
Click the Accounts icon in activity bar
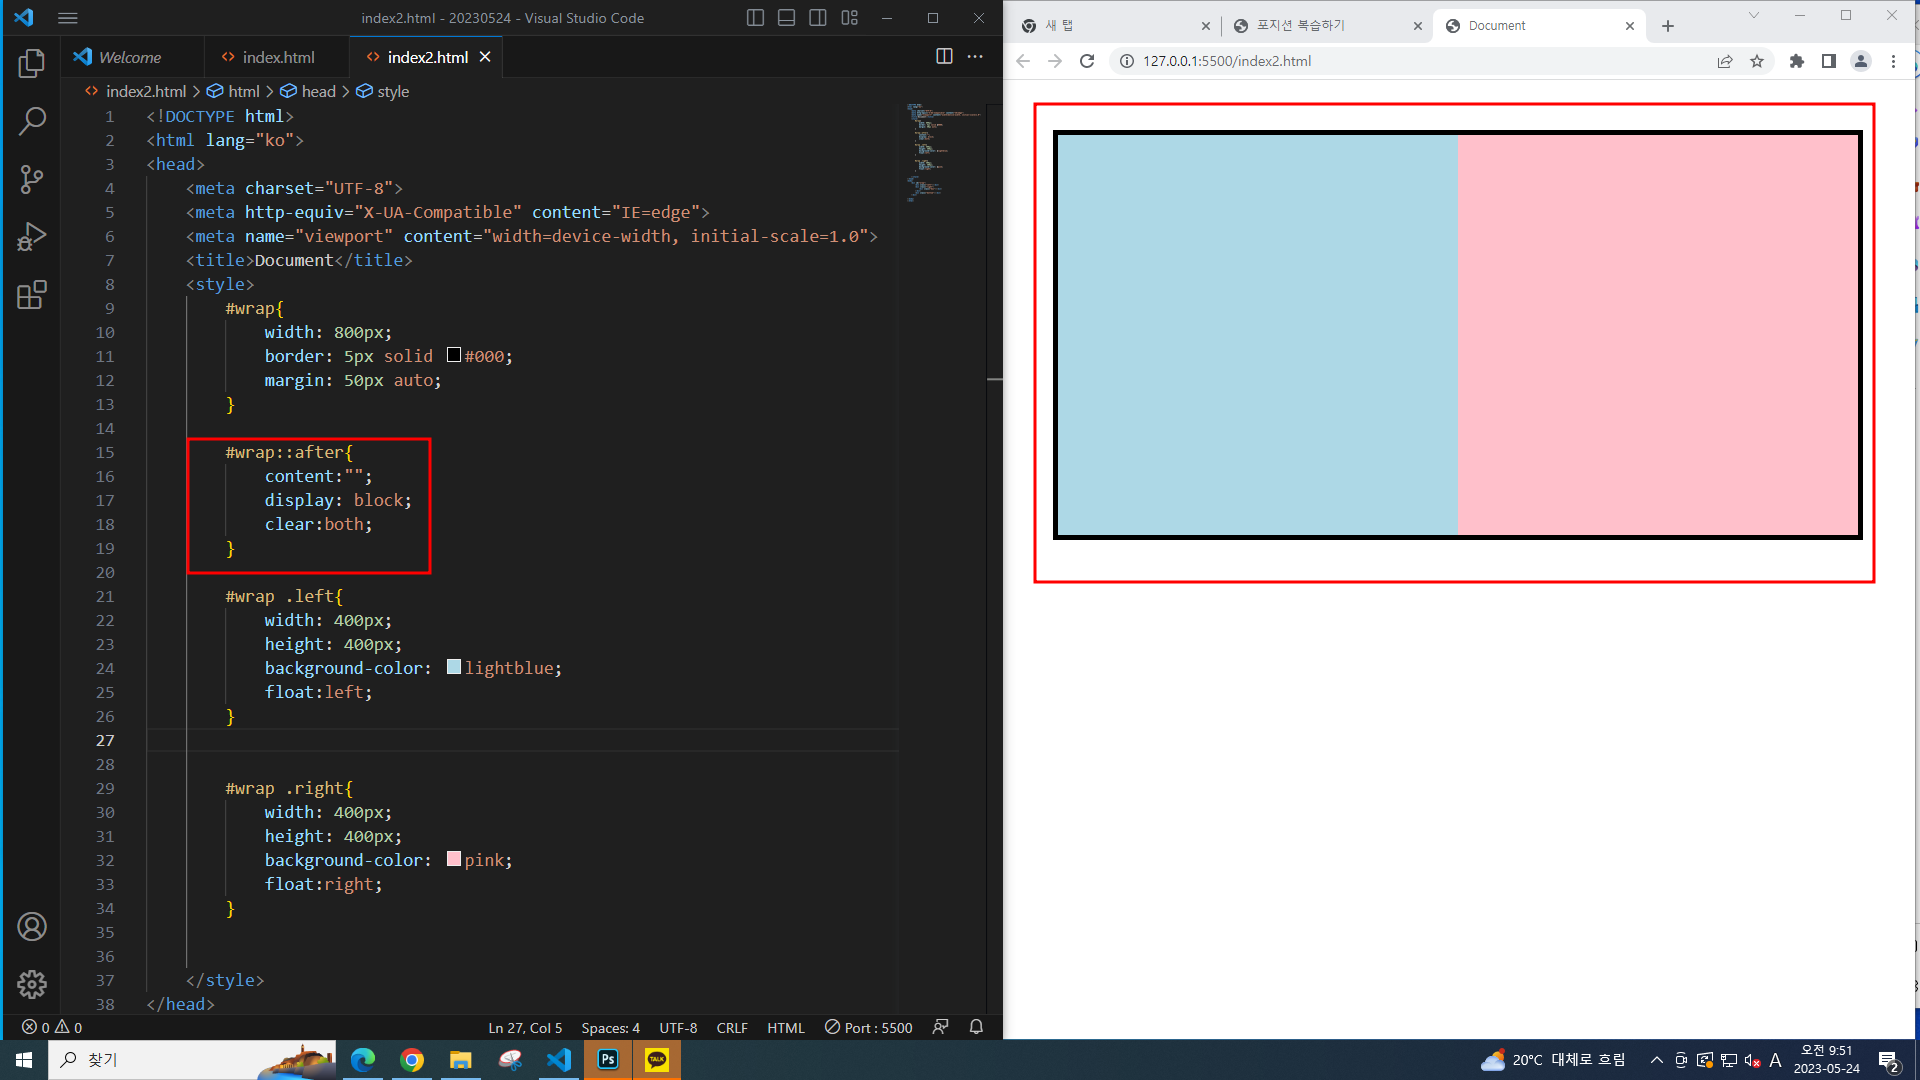(x=32, y=927)
